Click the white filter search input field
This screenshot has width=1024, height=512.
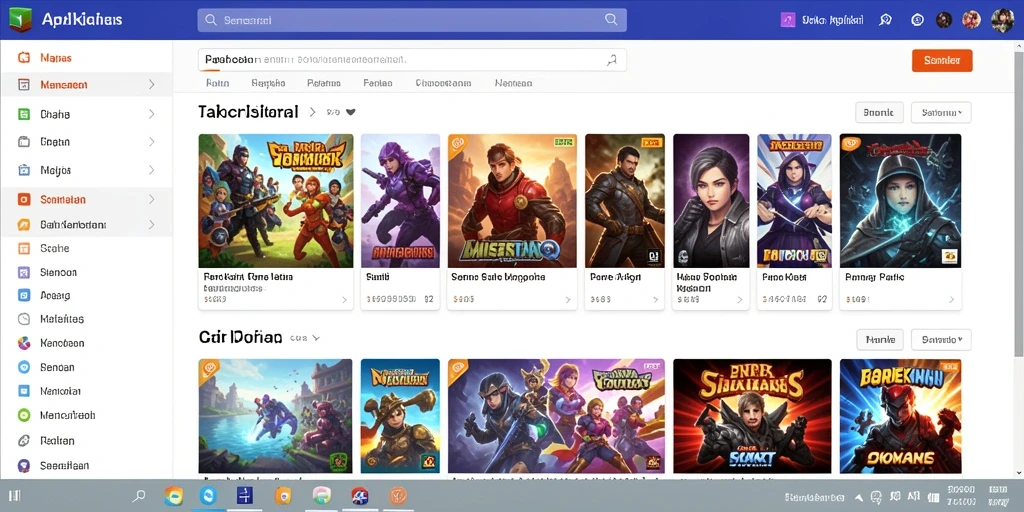(x=412, y=60)
